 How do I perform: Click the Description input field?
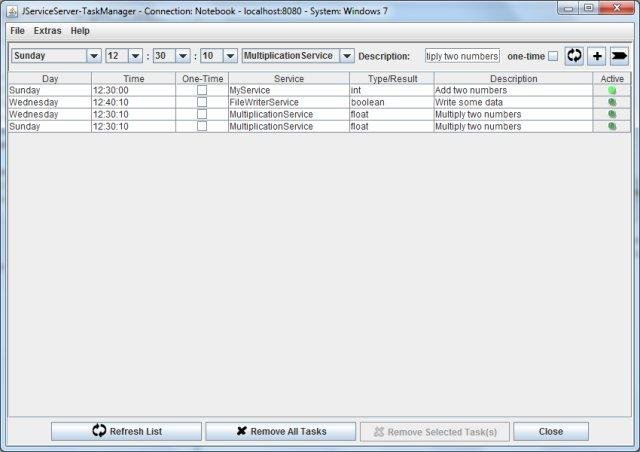(462, 56)
